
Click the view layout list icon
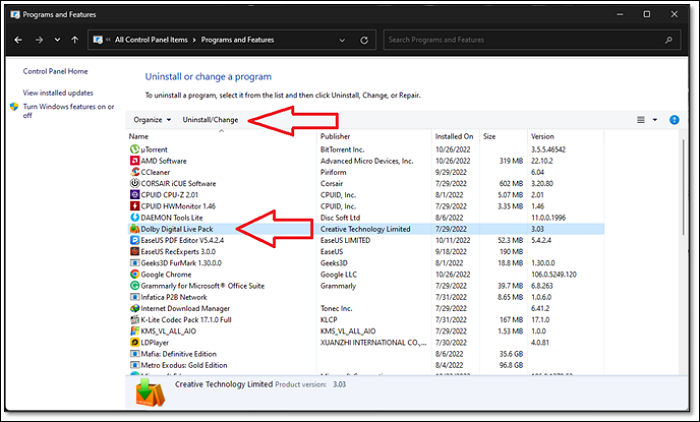641,120
